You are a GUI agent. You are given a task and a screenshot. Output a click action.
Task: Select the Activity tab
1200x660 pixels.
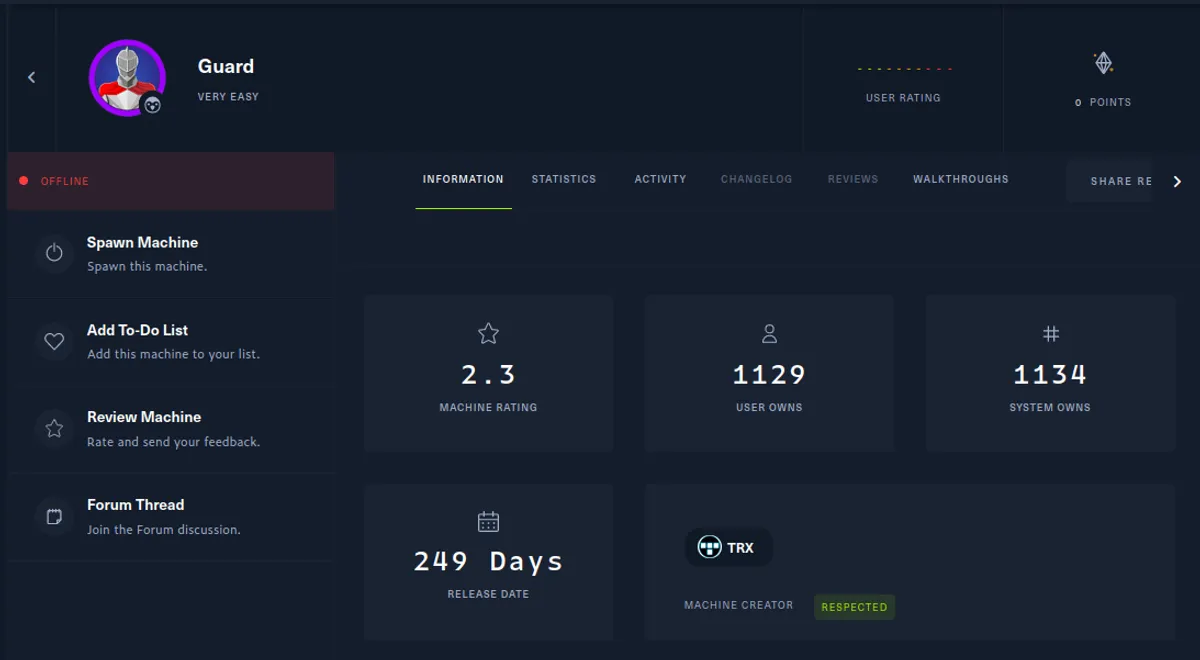pyautogui.click(x=660, y=179)
